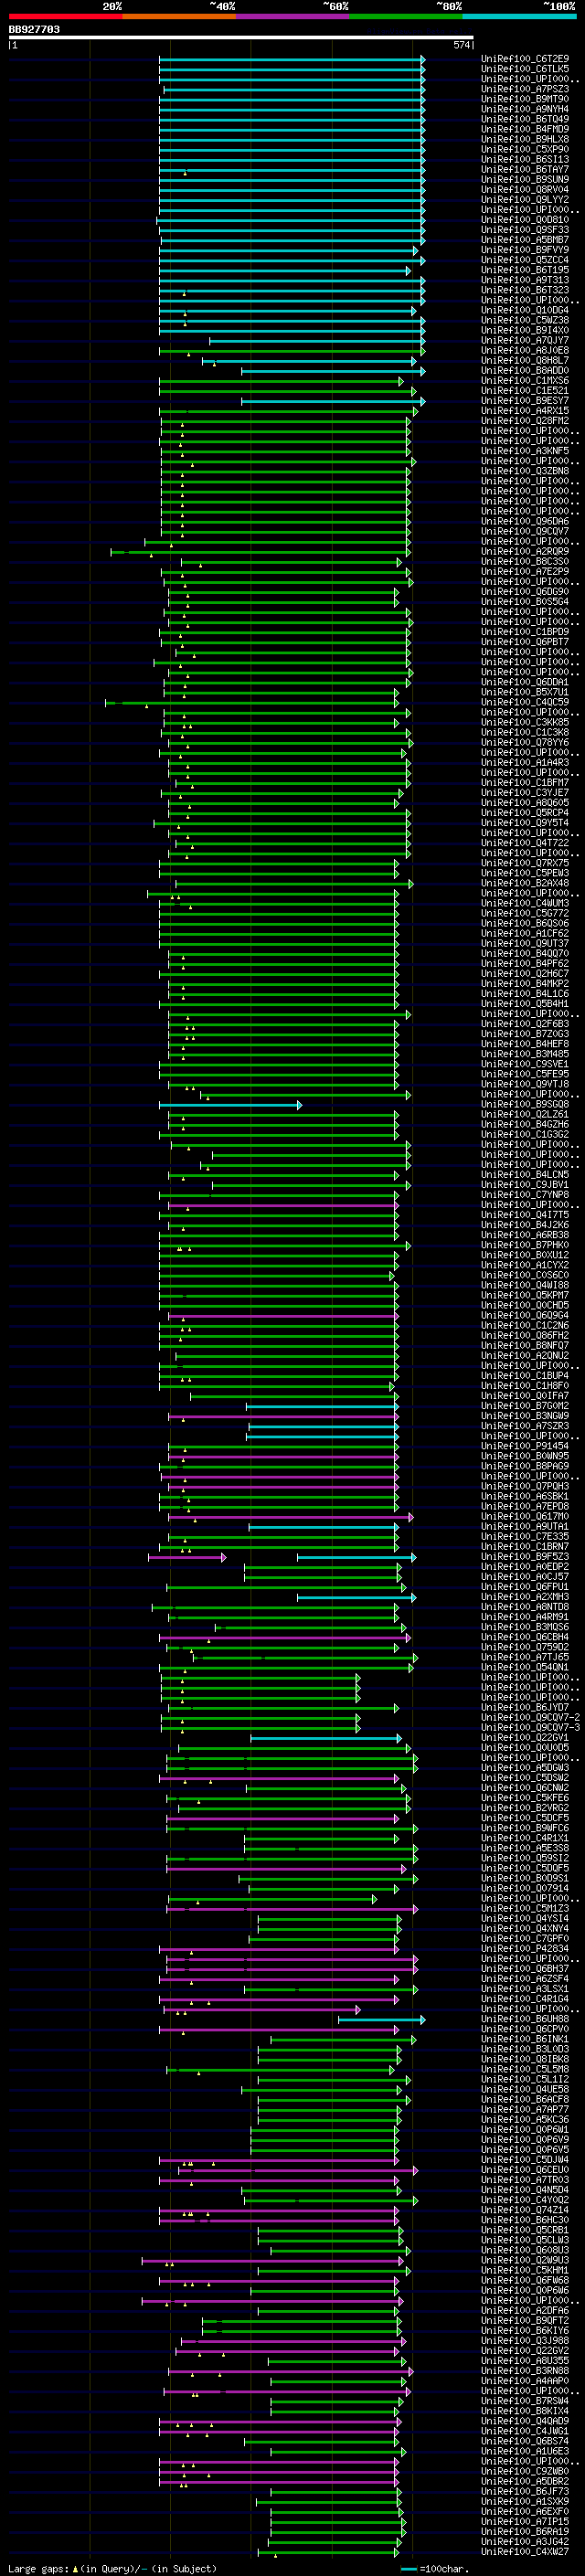Click label UniRef100_Q8H8L7
Image resolution: width=585 pixels, height=2576 pixels.
pos(525,361)
